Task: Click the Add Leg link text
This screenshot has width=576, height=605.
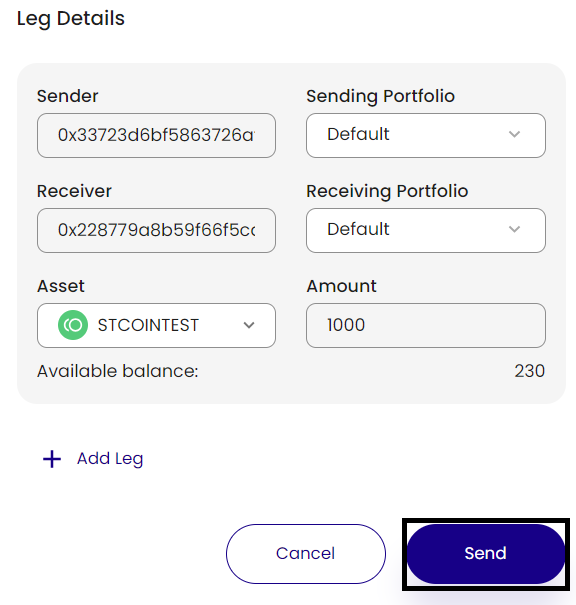Action: tap(110, 459)
